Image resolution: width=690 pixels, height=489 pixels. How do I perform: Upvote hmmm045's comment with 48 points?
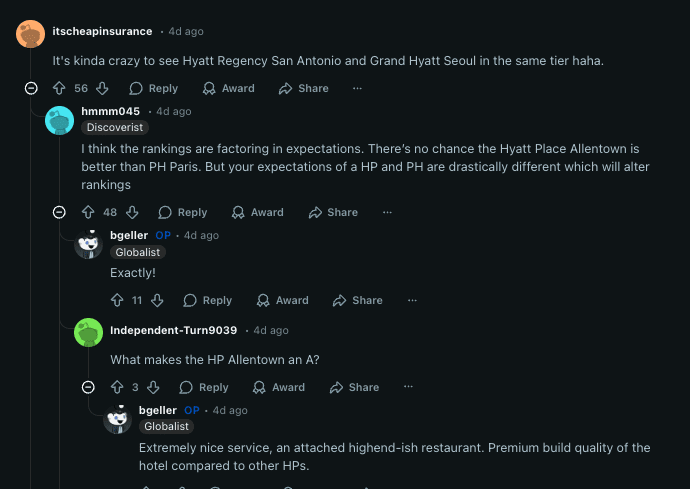[x=88, y=212]
